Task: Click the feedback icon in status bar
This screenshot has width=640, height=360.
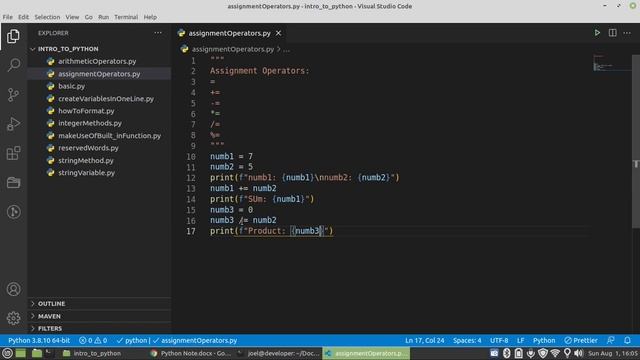Action: (611, 340)
